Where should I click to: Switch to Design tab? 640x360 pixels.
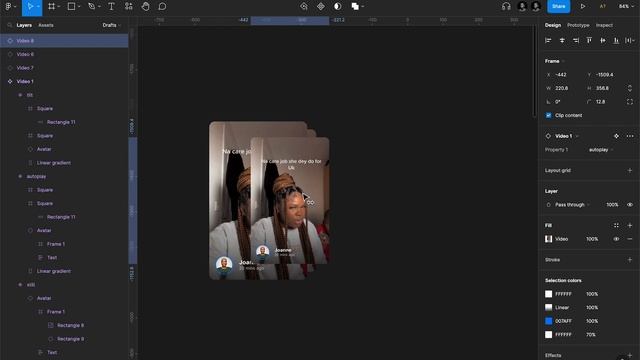553,25
